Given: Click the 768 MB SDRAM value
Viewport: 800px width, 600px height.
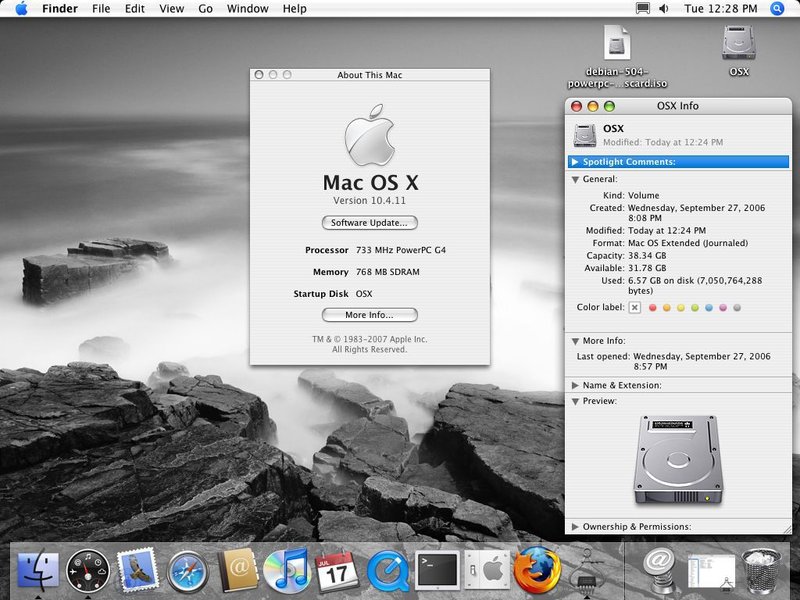Looking at the screenshot, I should click(388, 272).
